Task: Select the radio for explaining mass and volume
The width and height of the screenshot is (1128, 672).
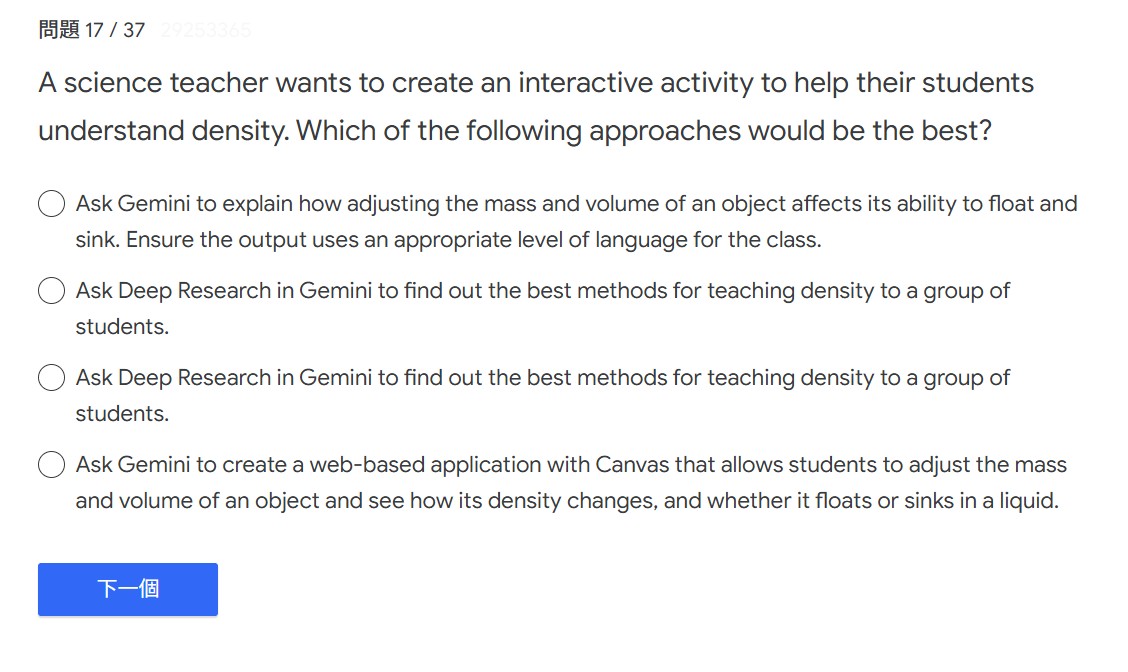Action: tap(51, 204)
